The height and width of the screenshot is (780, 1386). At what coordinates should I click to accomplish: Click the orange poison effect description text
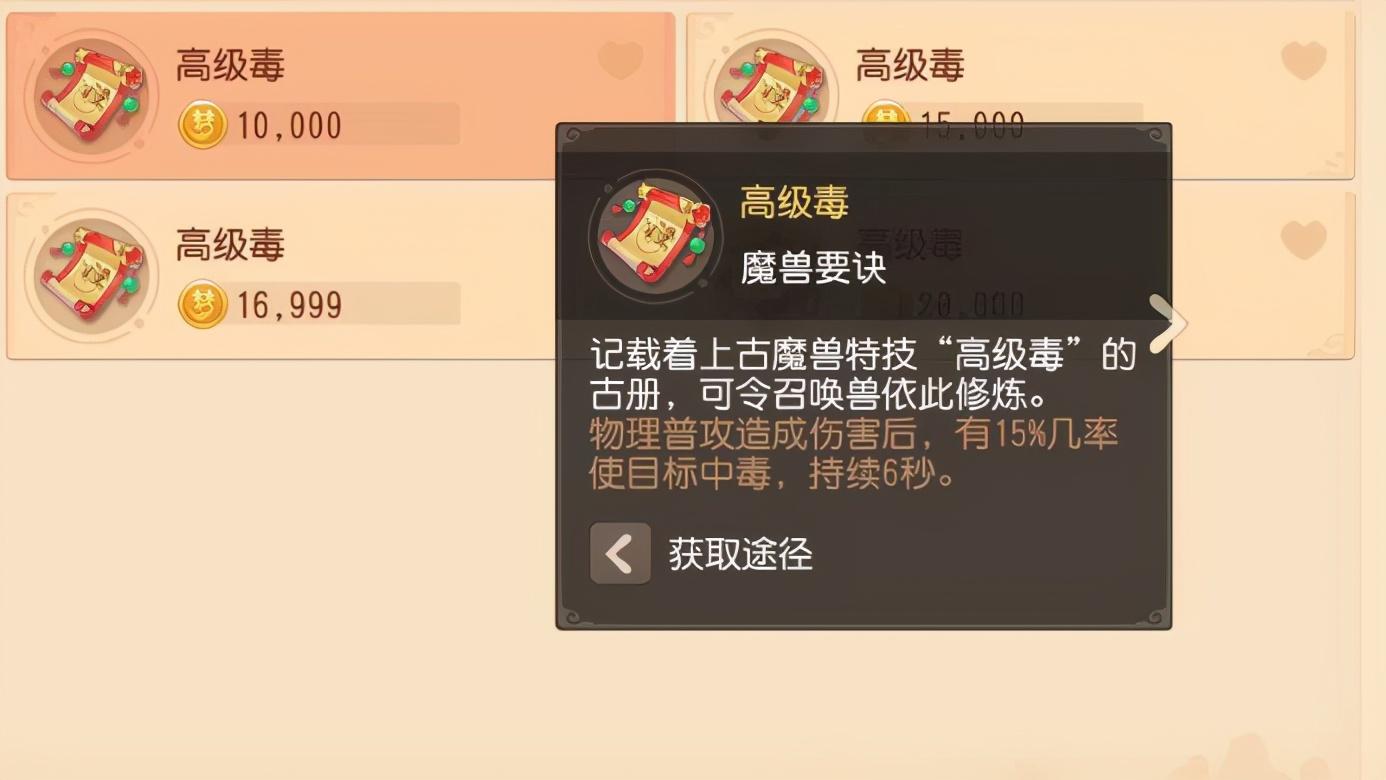click(853, 454)
